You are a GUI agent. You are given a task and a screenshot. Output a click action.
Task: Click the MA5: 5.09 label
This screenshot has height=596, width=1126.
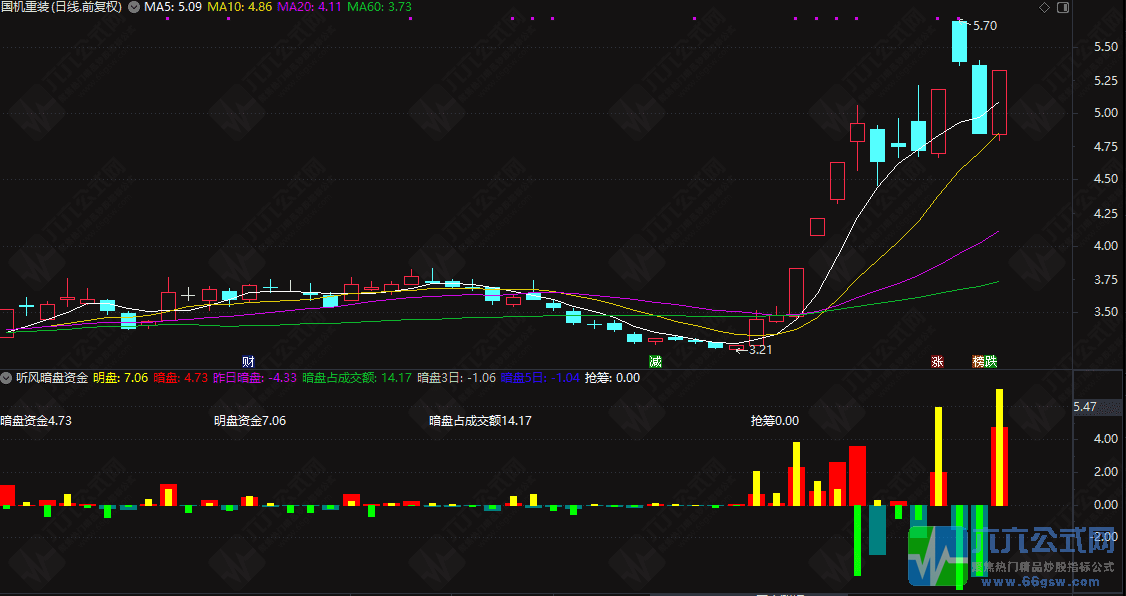click(x=172, y=7)
